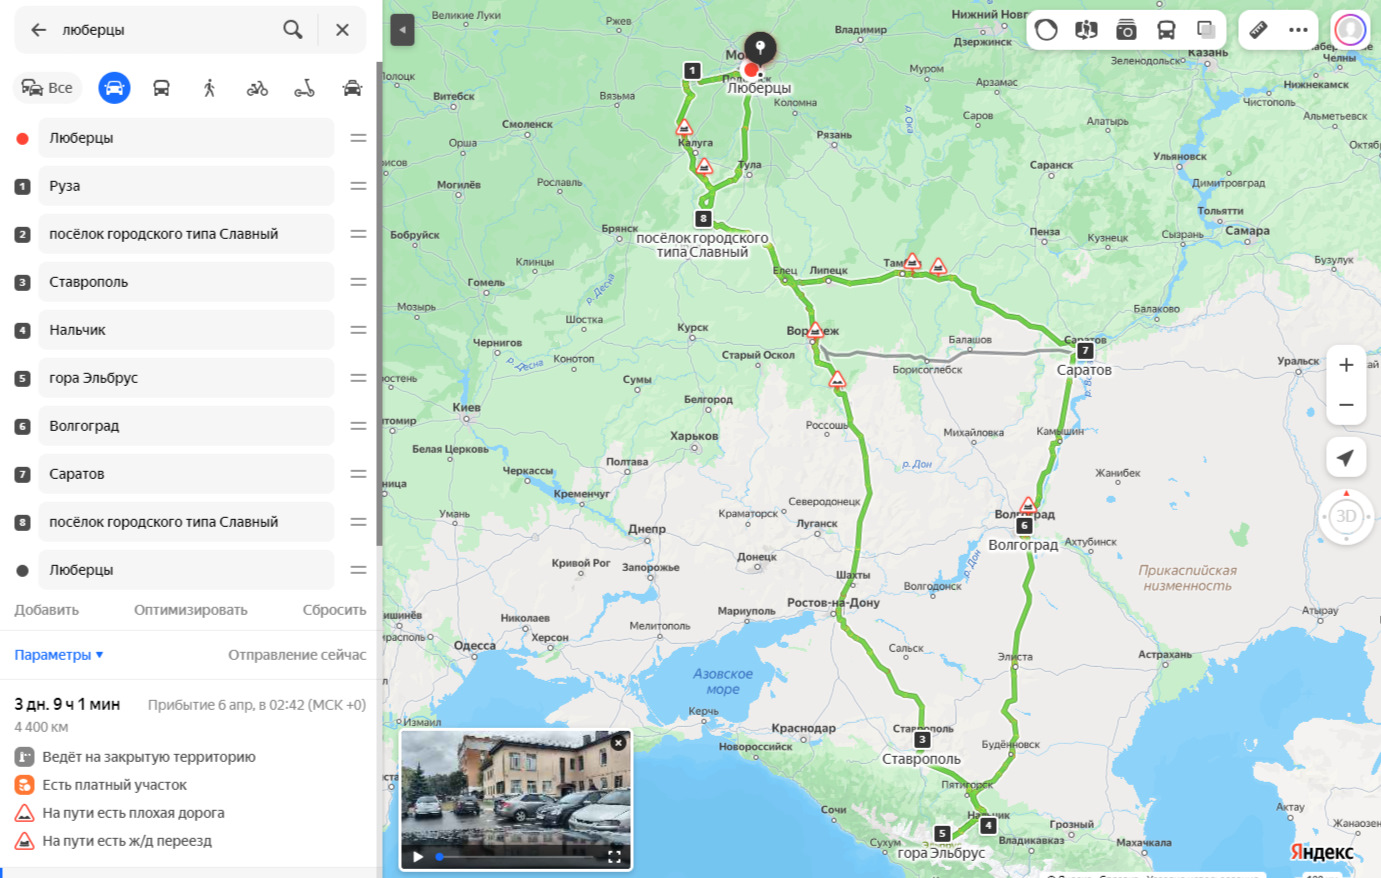Play the video preview
Image resolution: width=1381 pixels, height=878 pixels.
tap(418, 857)
